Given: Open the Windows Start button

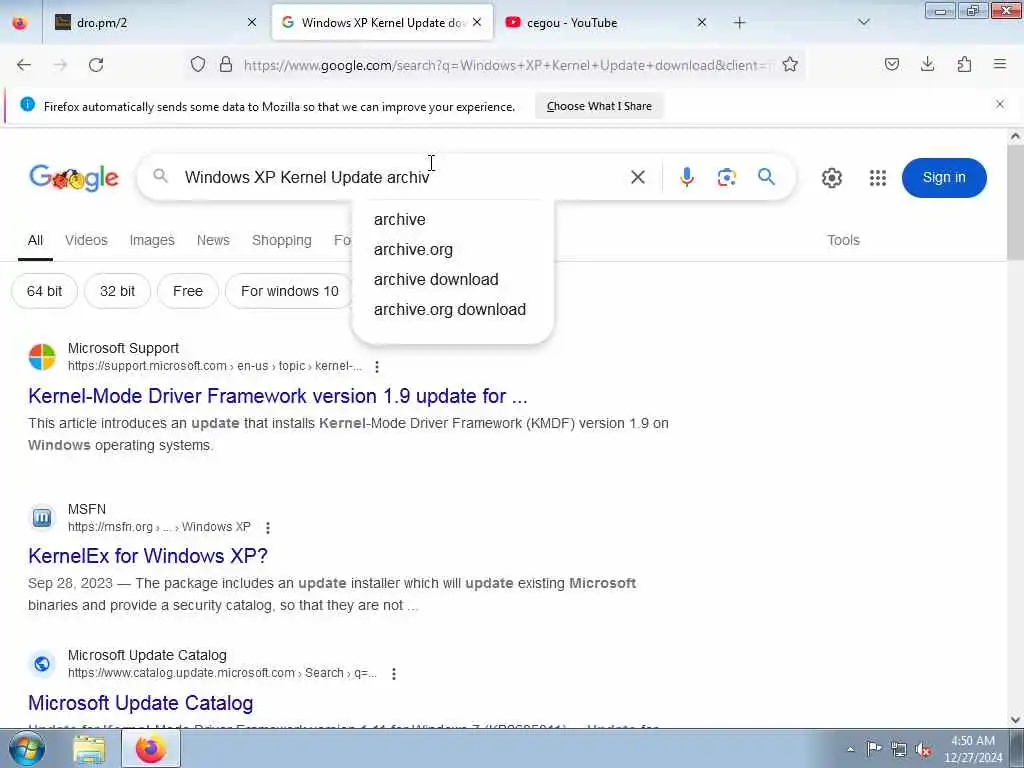Looking at the screenshot, I should point(27,748).
